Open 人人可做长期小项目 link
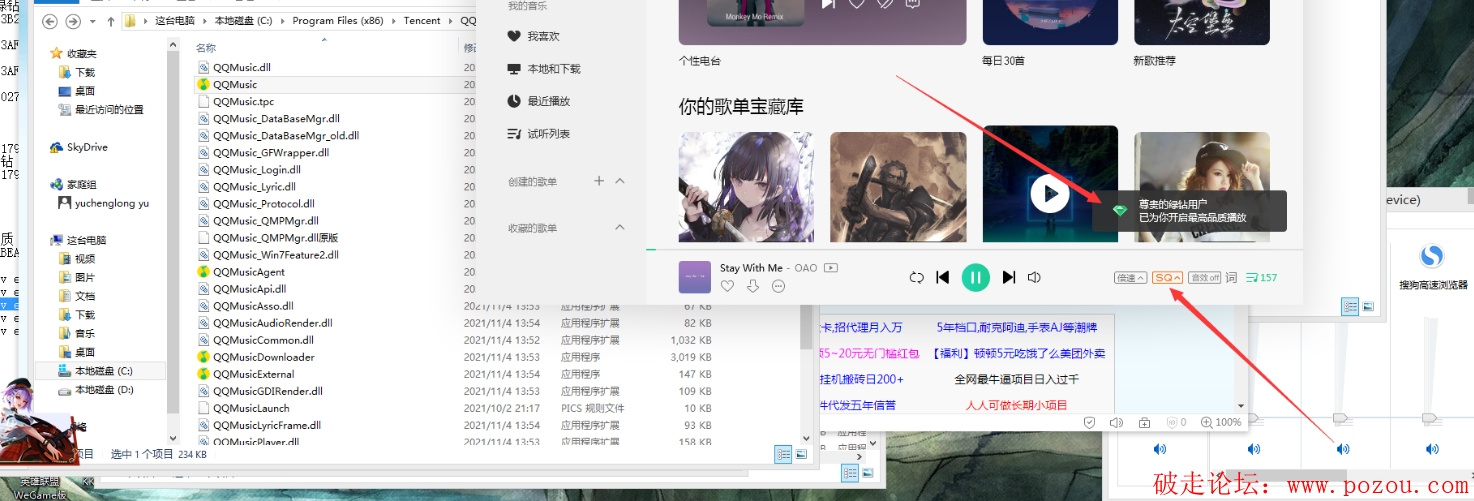The width and height of the screenshot is (1474, 501). (1016, 406)
